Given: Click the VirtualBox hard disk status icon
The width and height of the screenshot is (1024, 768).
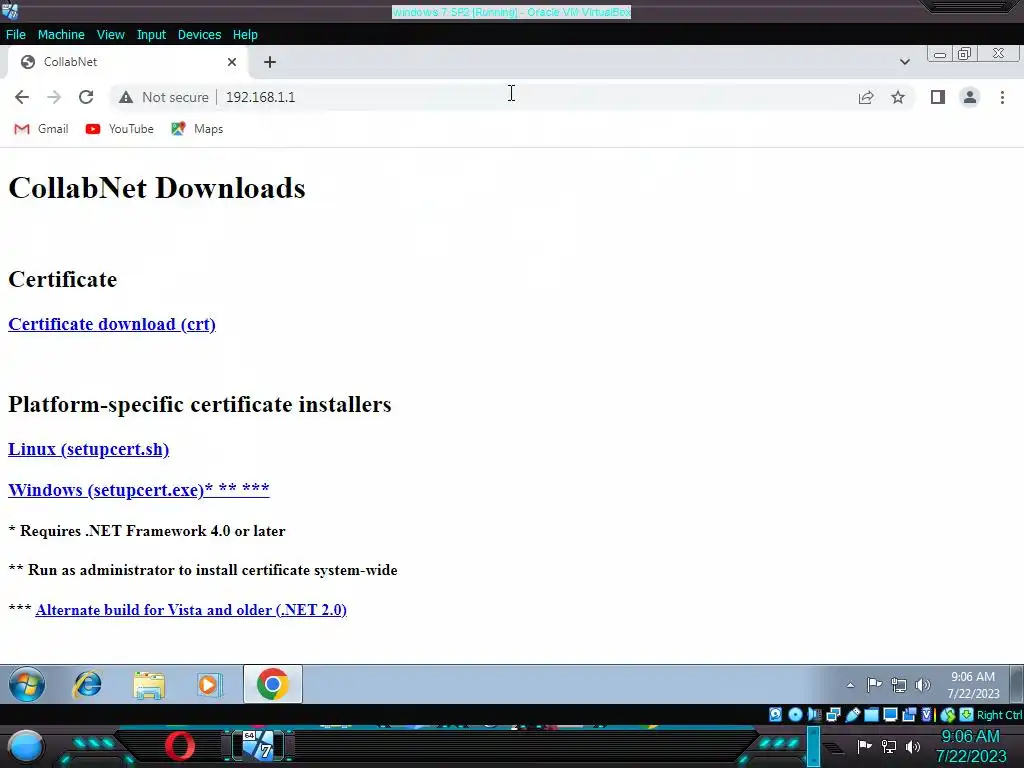Looking at the screenshot, I should click(775, 714).
